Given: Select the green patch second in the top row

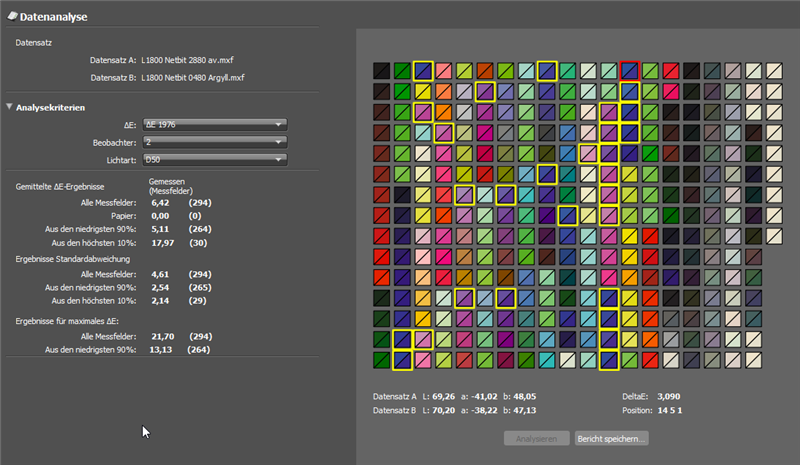Looking at the screenshot, I should pos(402,70).
